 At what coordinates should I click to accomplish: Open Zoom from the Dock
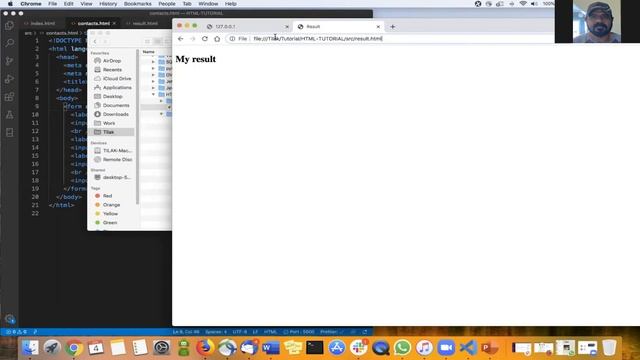[x=447, y=348]
